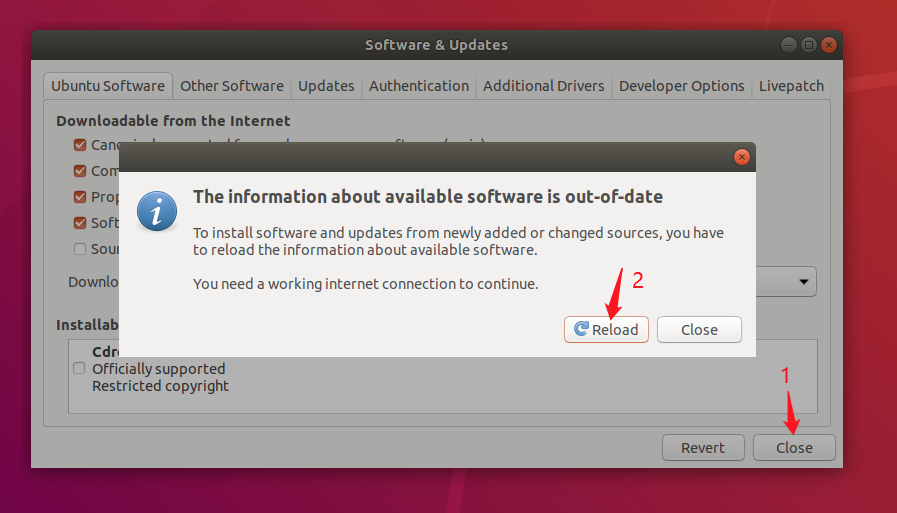The width and height of the screenshot is (897, 513).
Task: Close the Software & Updates window with the orange X
Action: click(828, 45)
